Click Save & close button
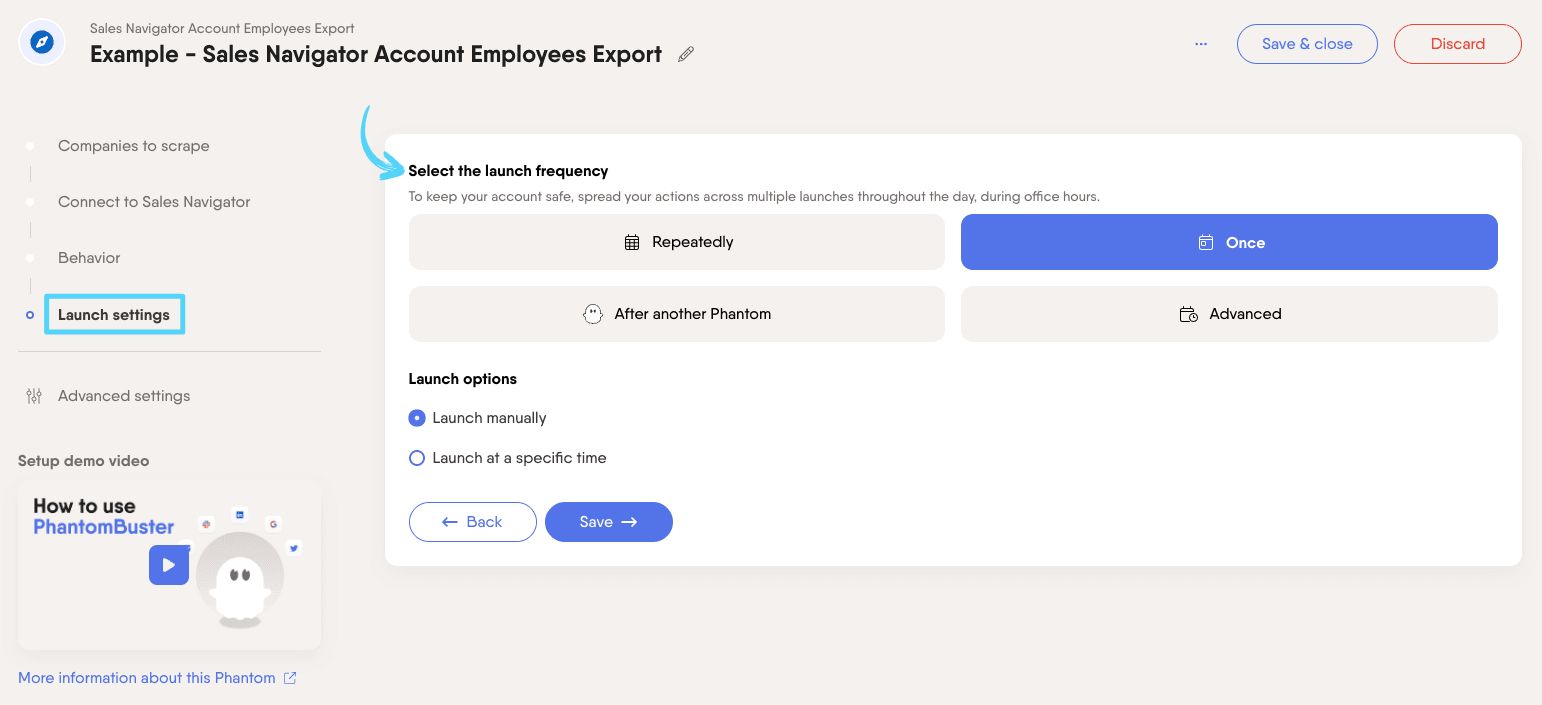Screen dimensions: 1542x705 pos(1307,44)
